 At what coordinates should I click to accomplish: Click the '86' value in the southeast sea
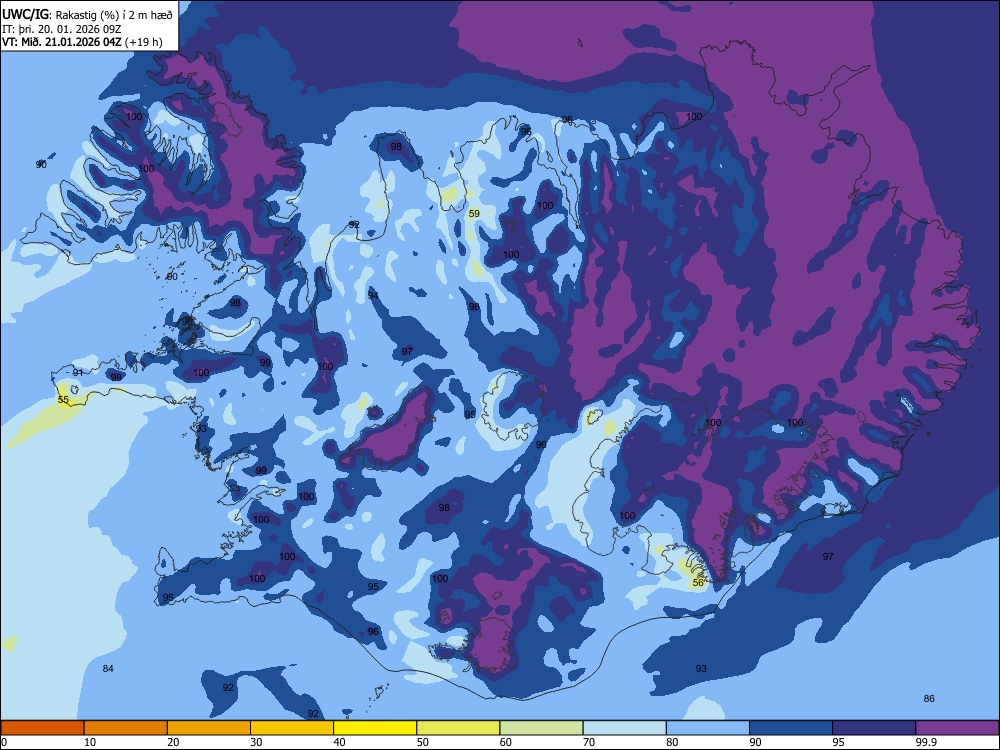(929, 698)
